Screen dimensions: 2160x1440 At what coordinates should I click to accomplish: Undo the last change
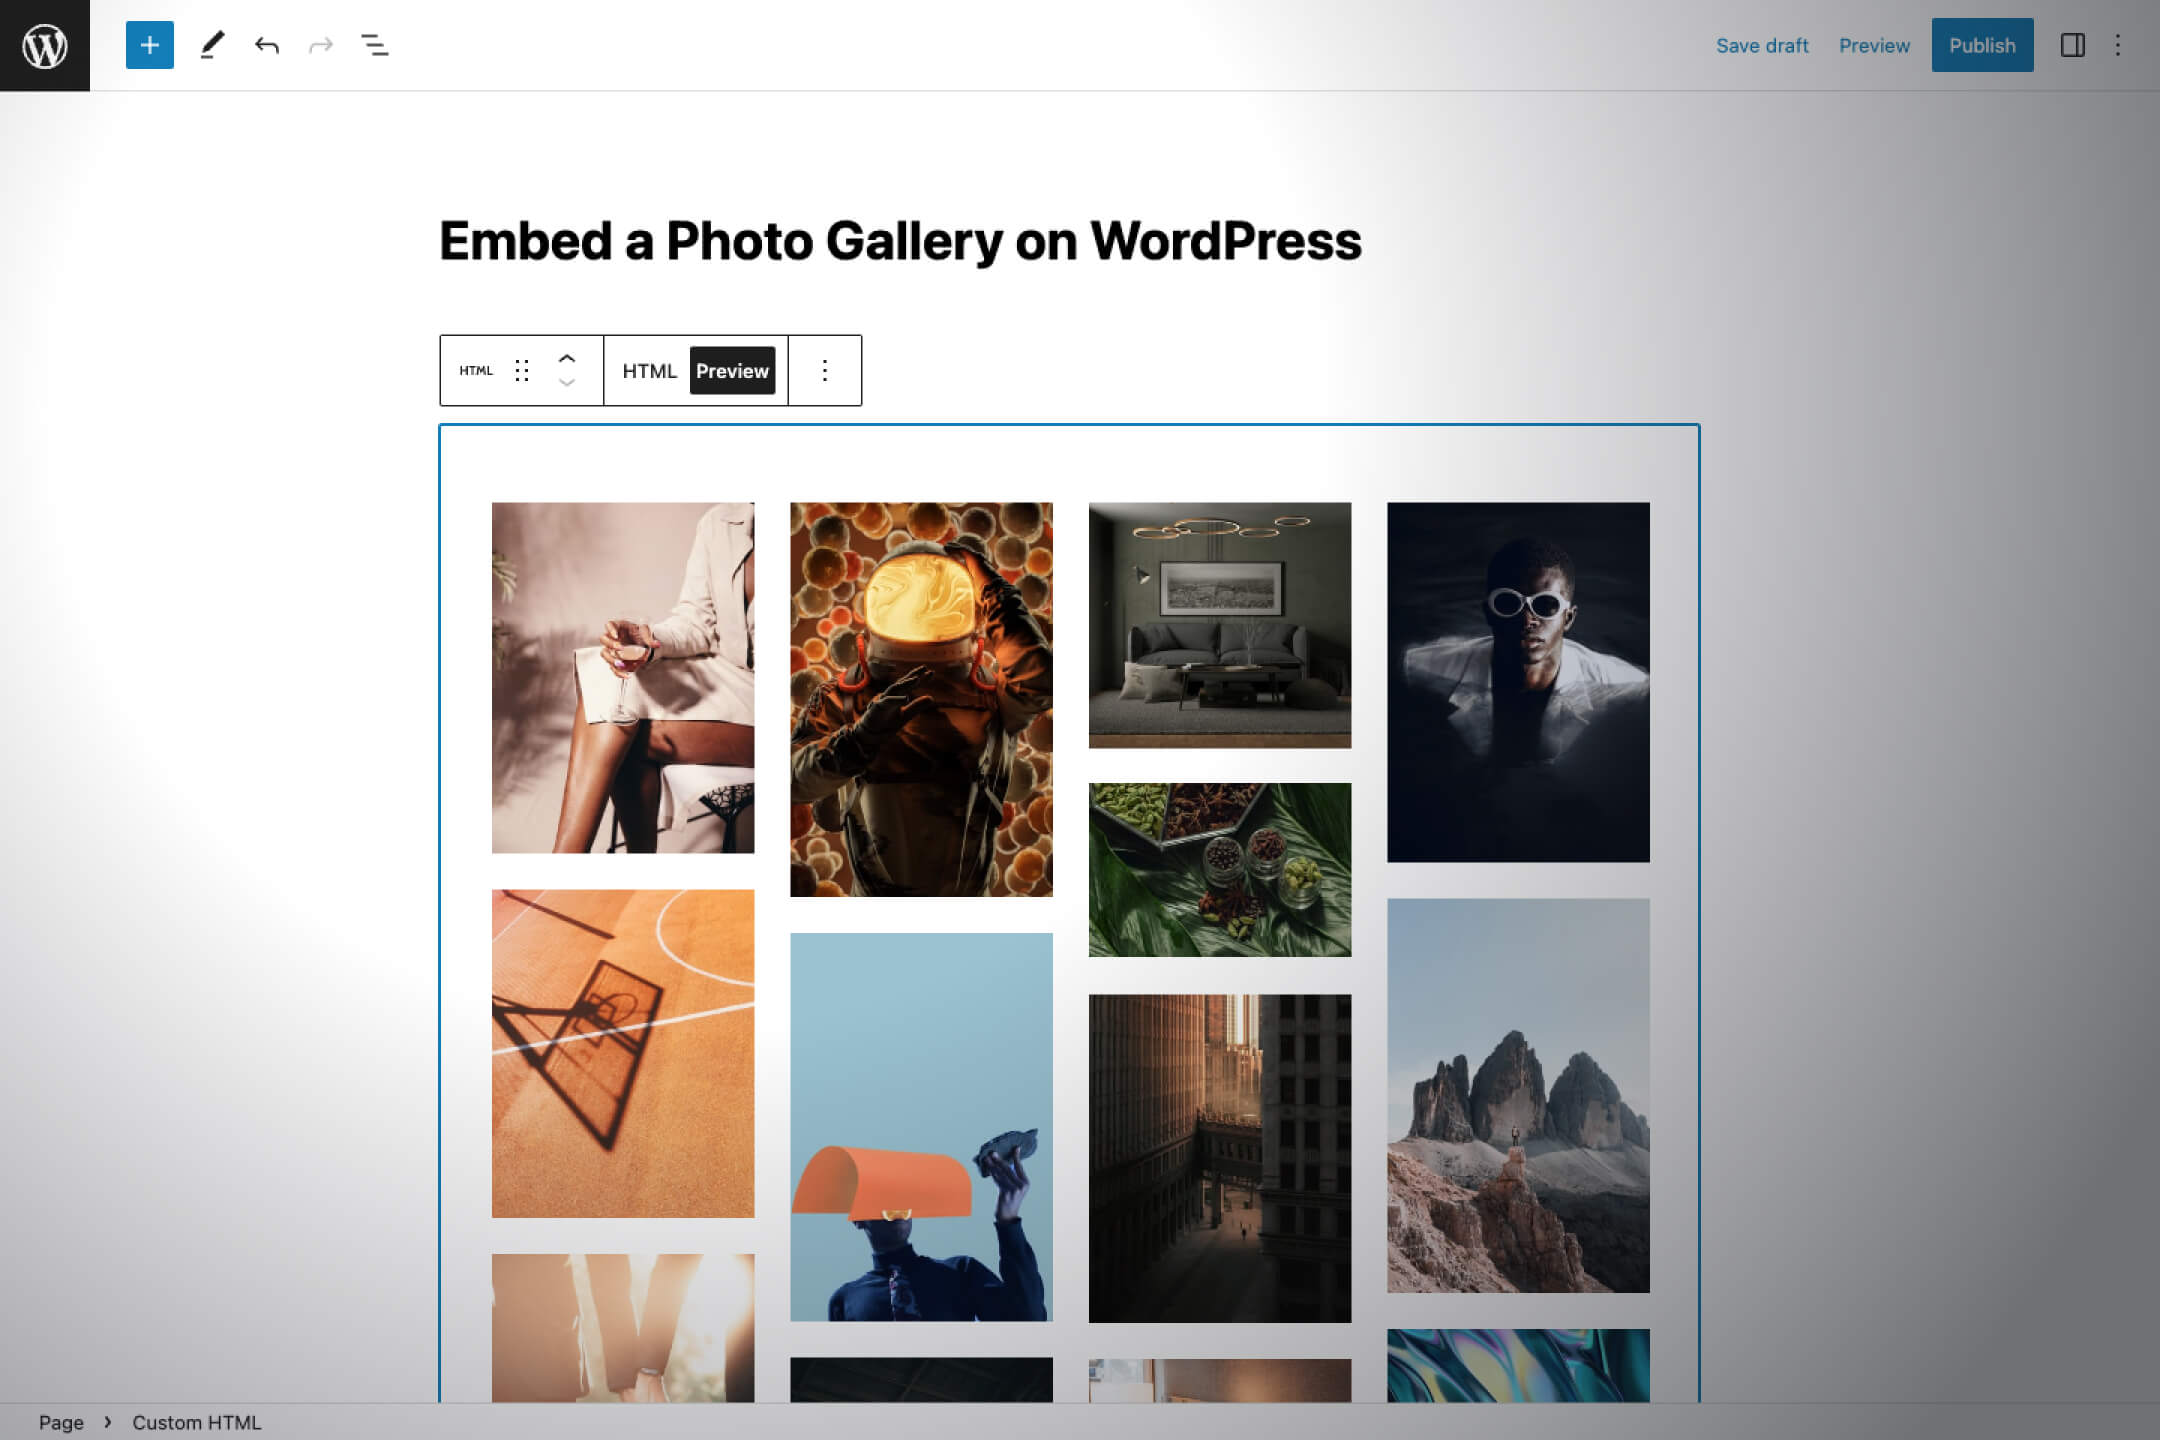click(266, 45)
